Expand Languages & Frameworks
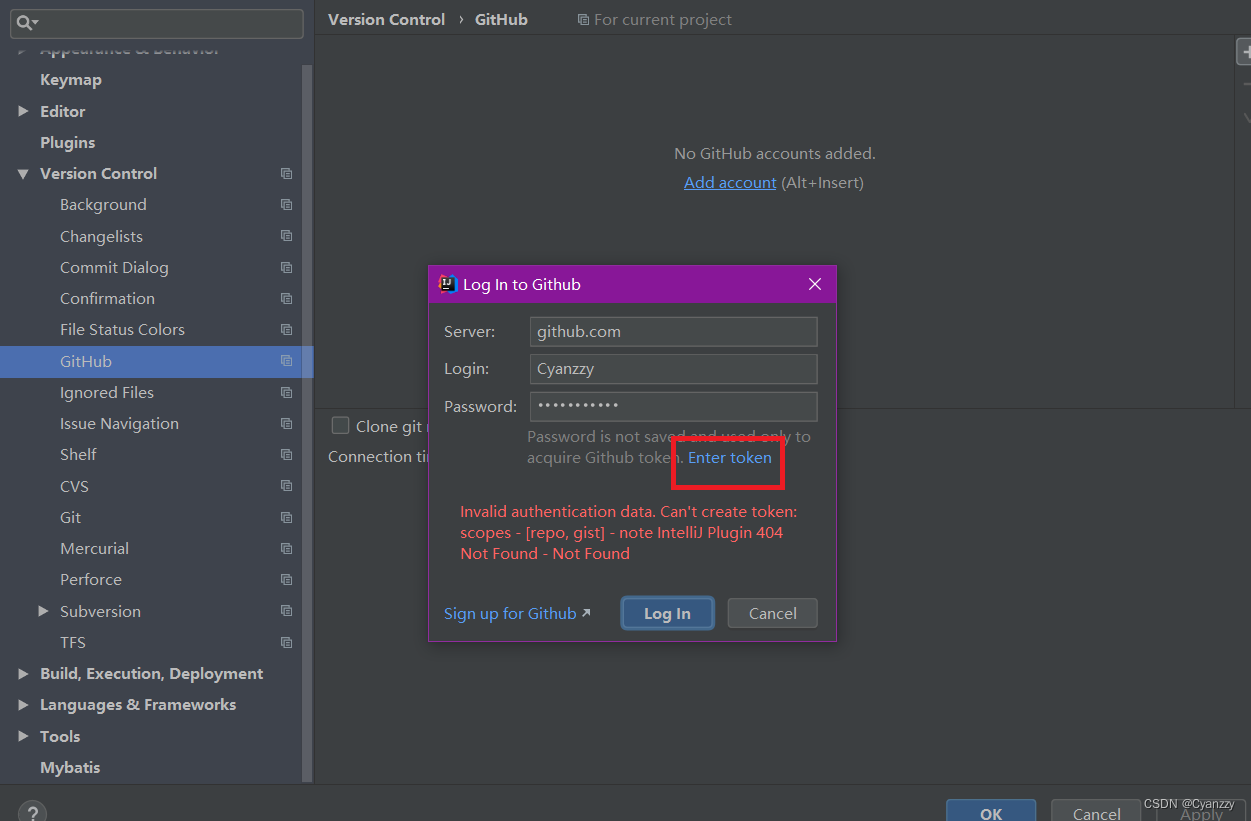This screenshot has height=821, width=1251. click(23, 705)
